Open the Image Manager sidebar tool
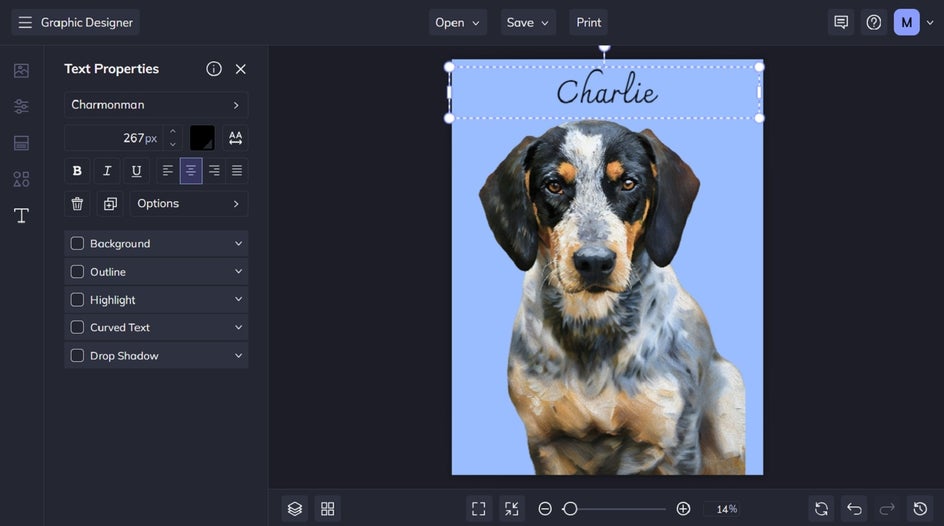The height and width of the screenshot is (526, 944). pos(21,70)
